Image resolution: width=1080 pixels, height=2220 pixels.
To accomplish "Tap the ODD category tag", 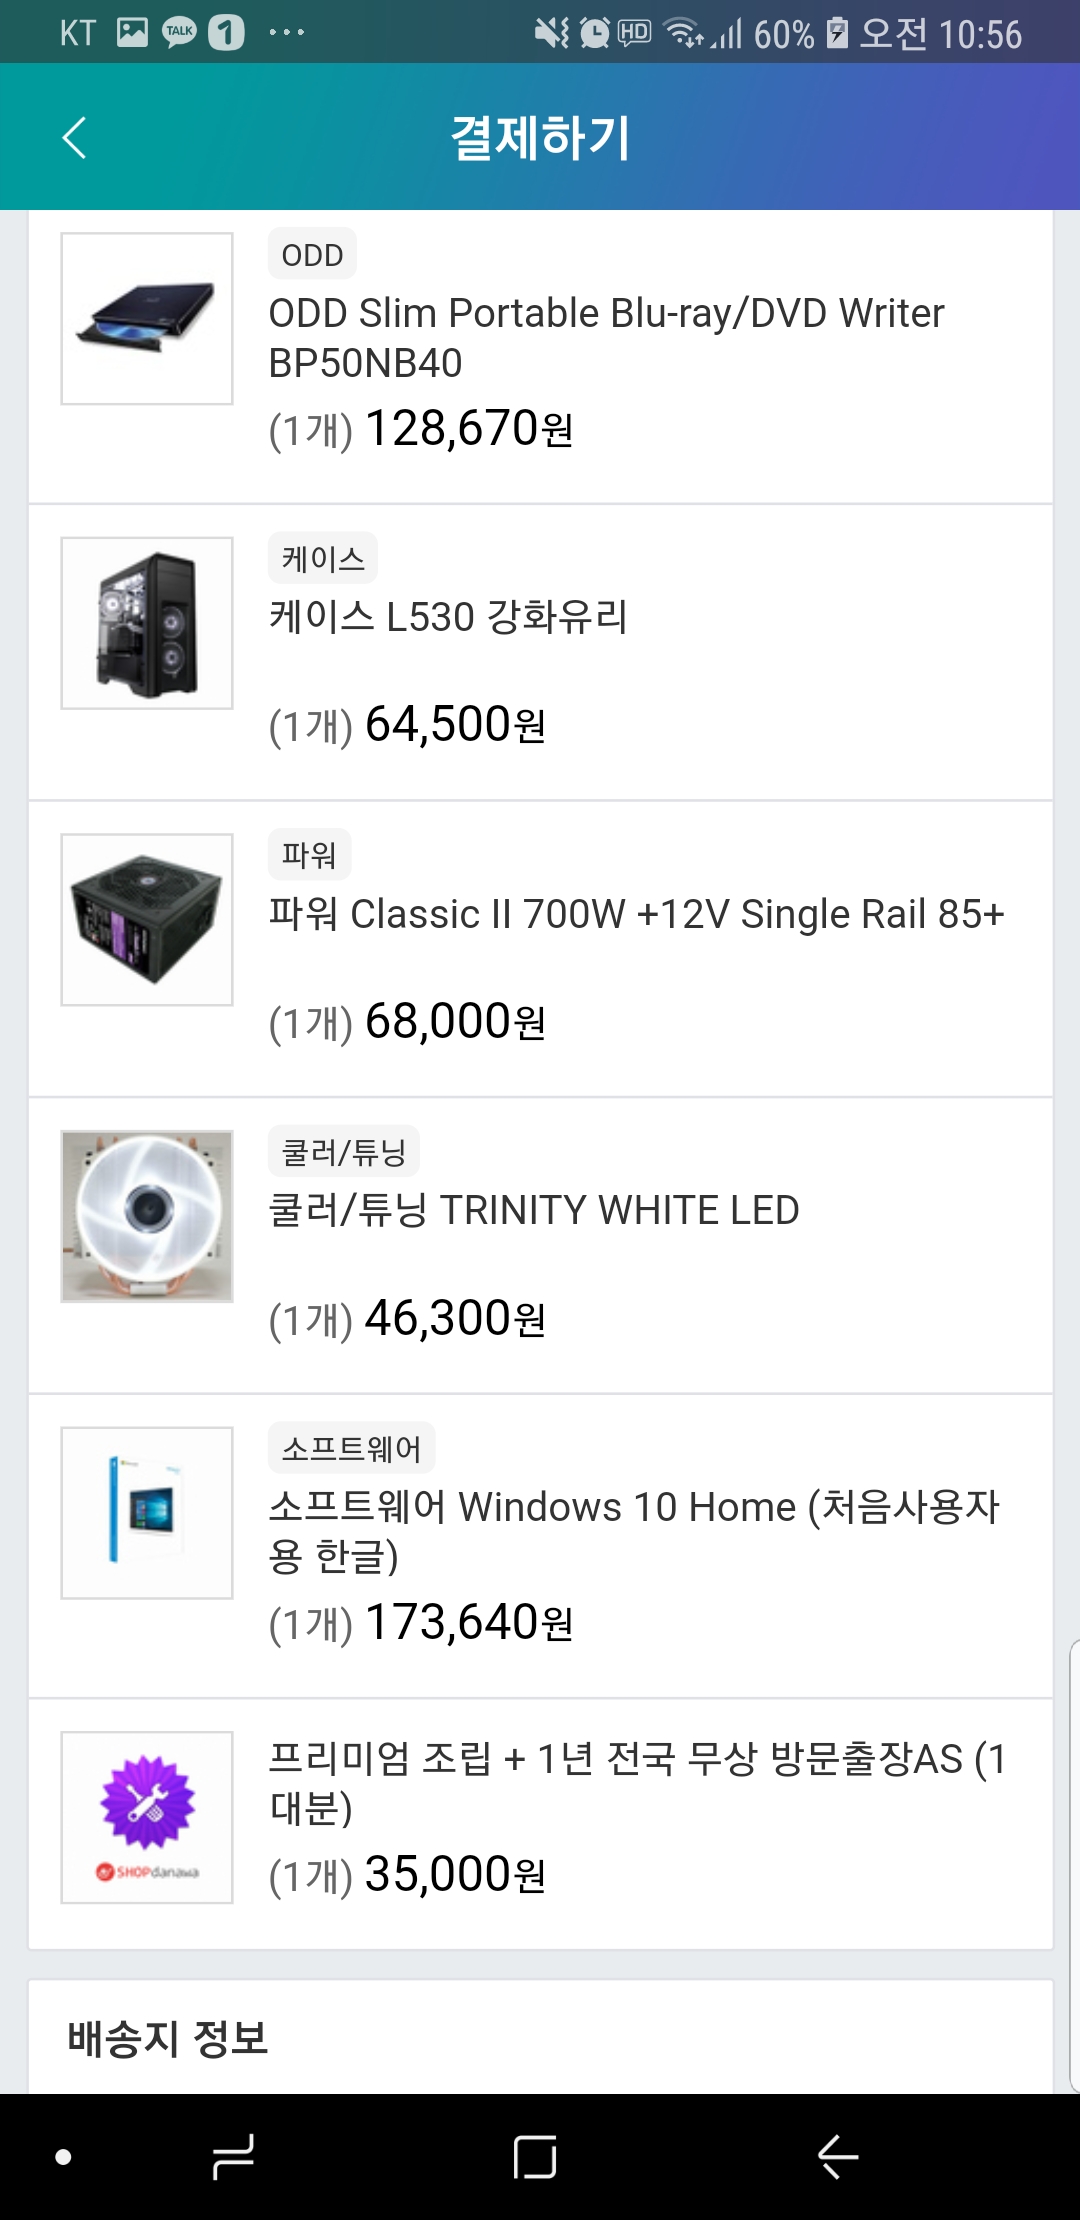I will pos(312,255).
